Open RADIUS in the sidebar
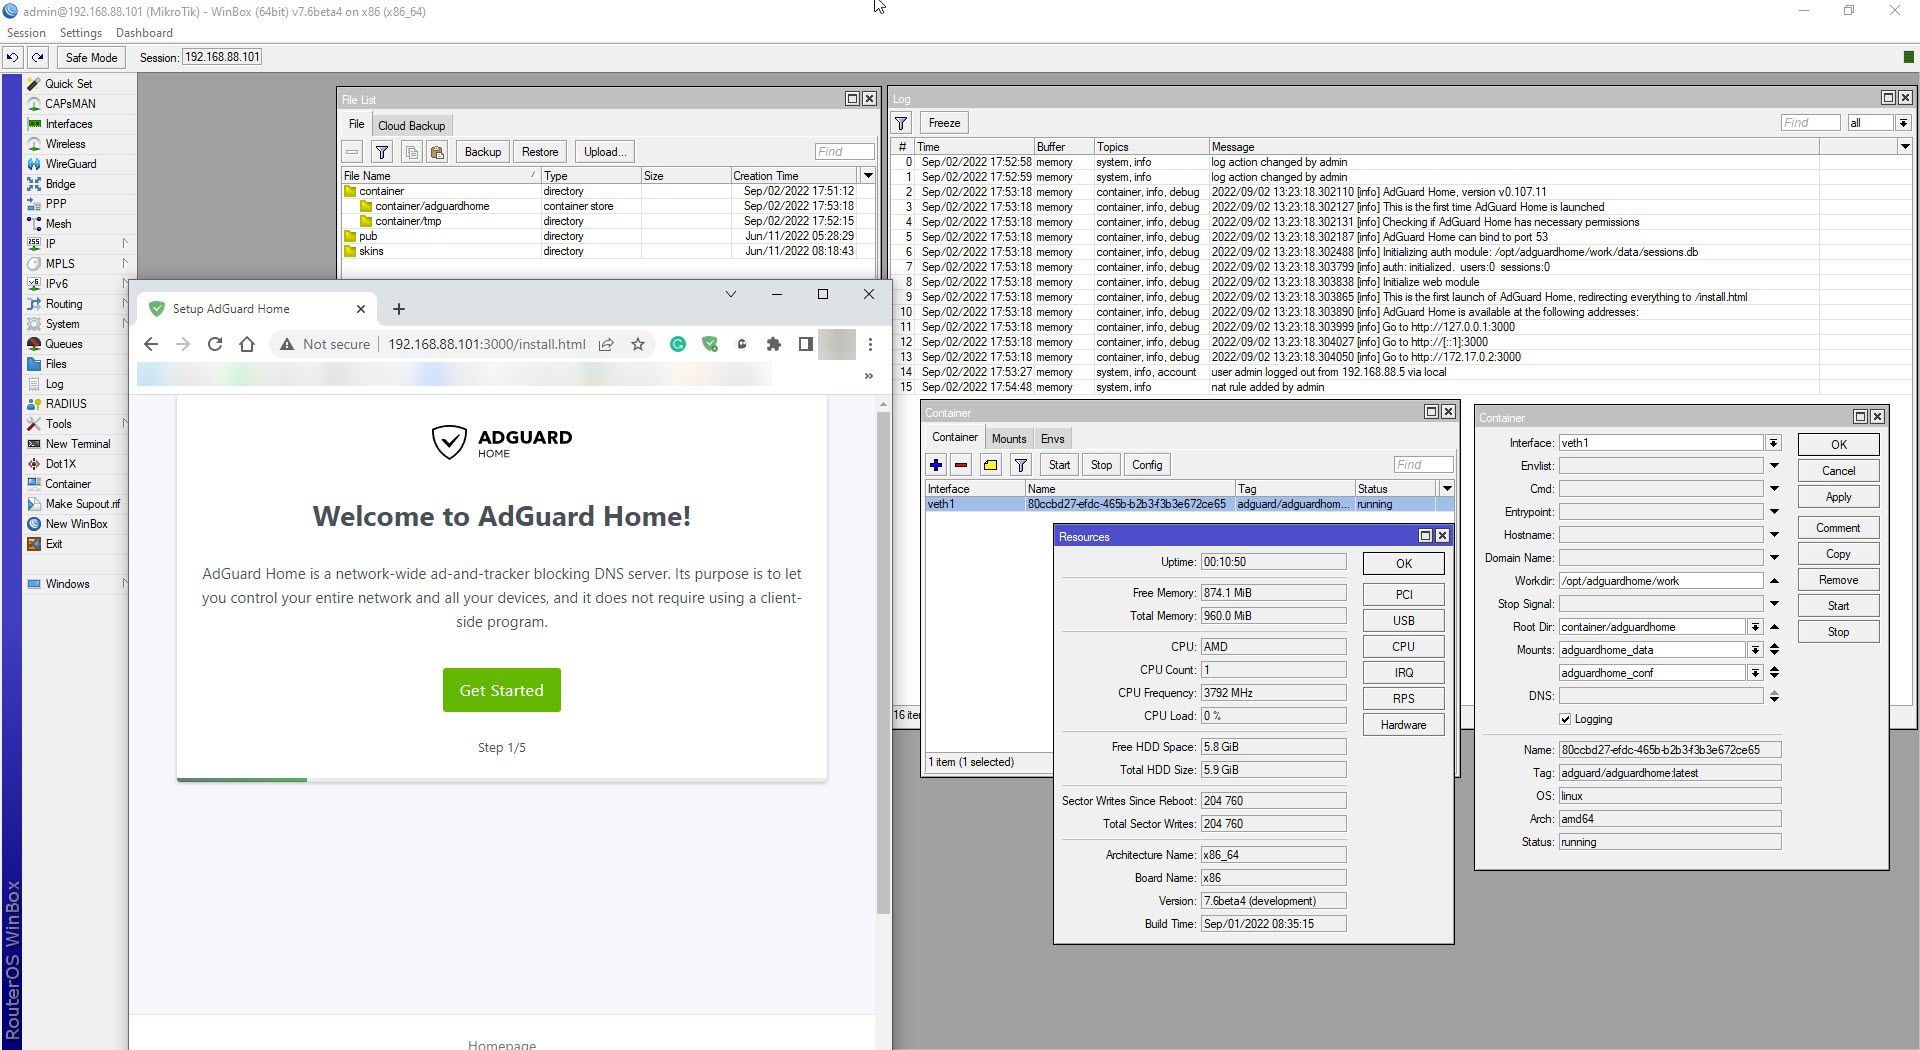 click(66, 404)
